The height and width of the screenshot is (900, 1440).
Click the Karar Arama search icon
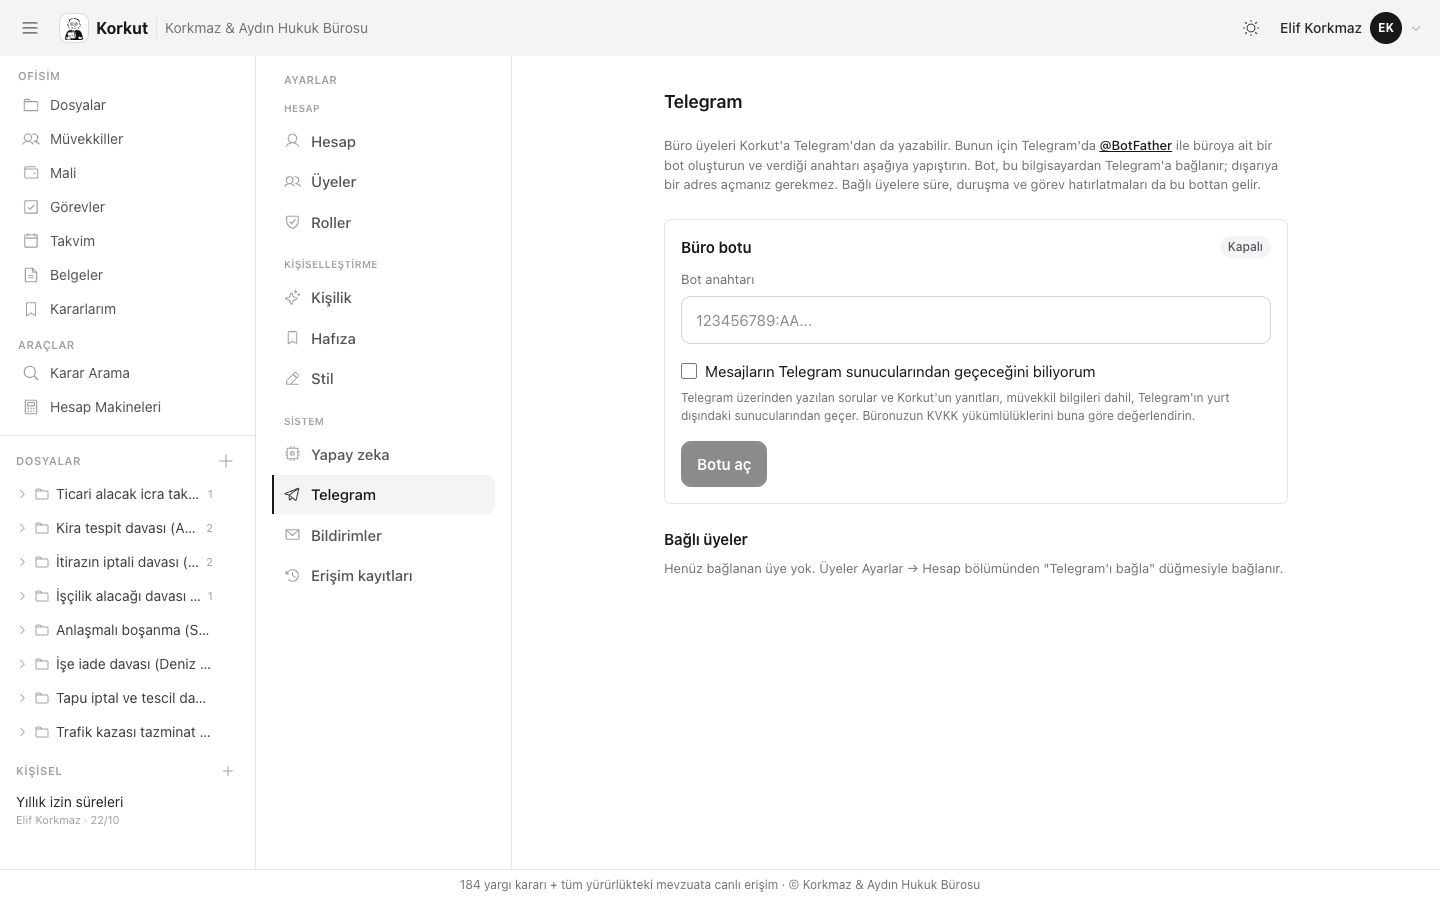[x=31, y=373]
